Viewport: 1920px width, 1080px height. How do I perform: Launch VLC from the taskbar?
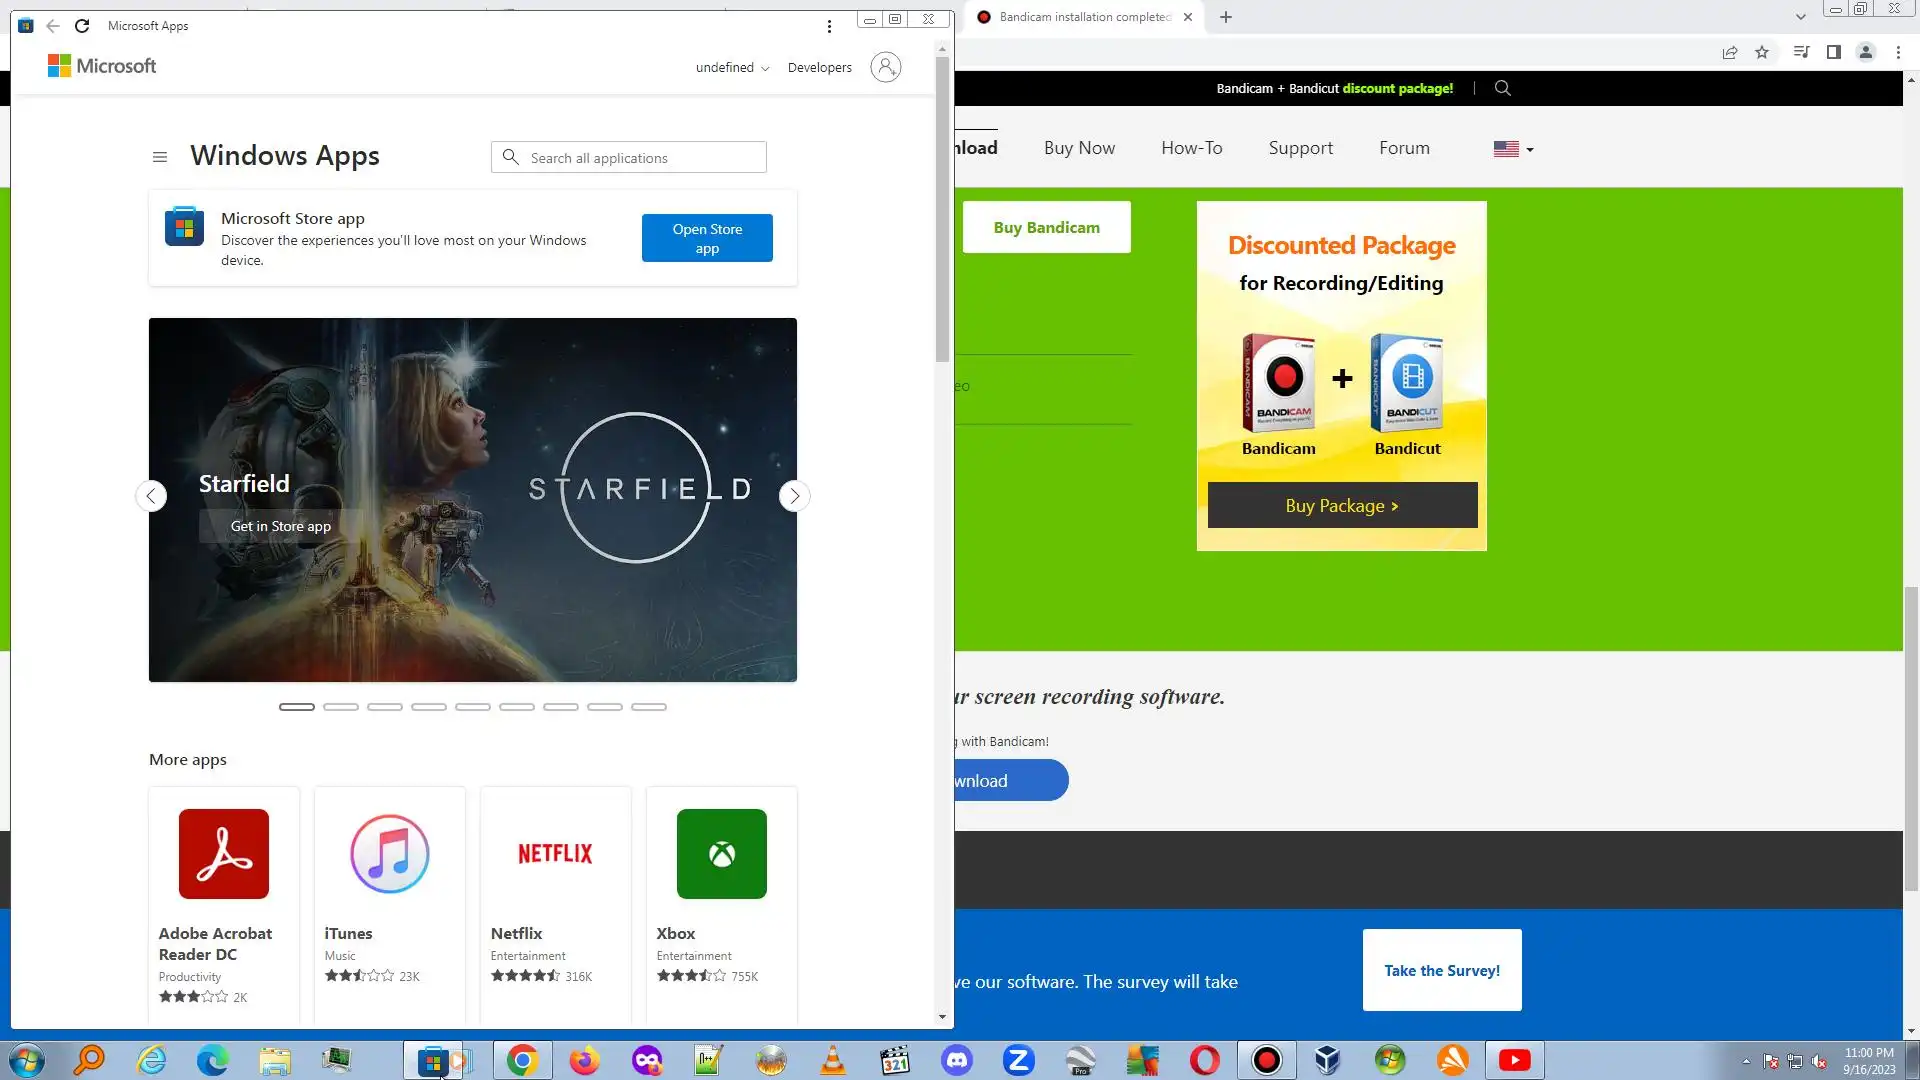(832, 1060)
